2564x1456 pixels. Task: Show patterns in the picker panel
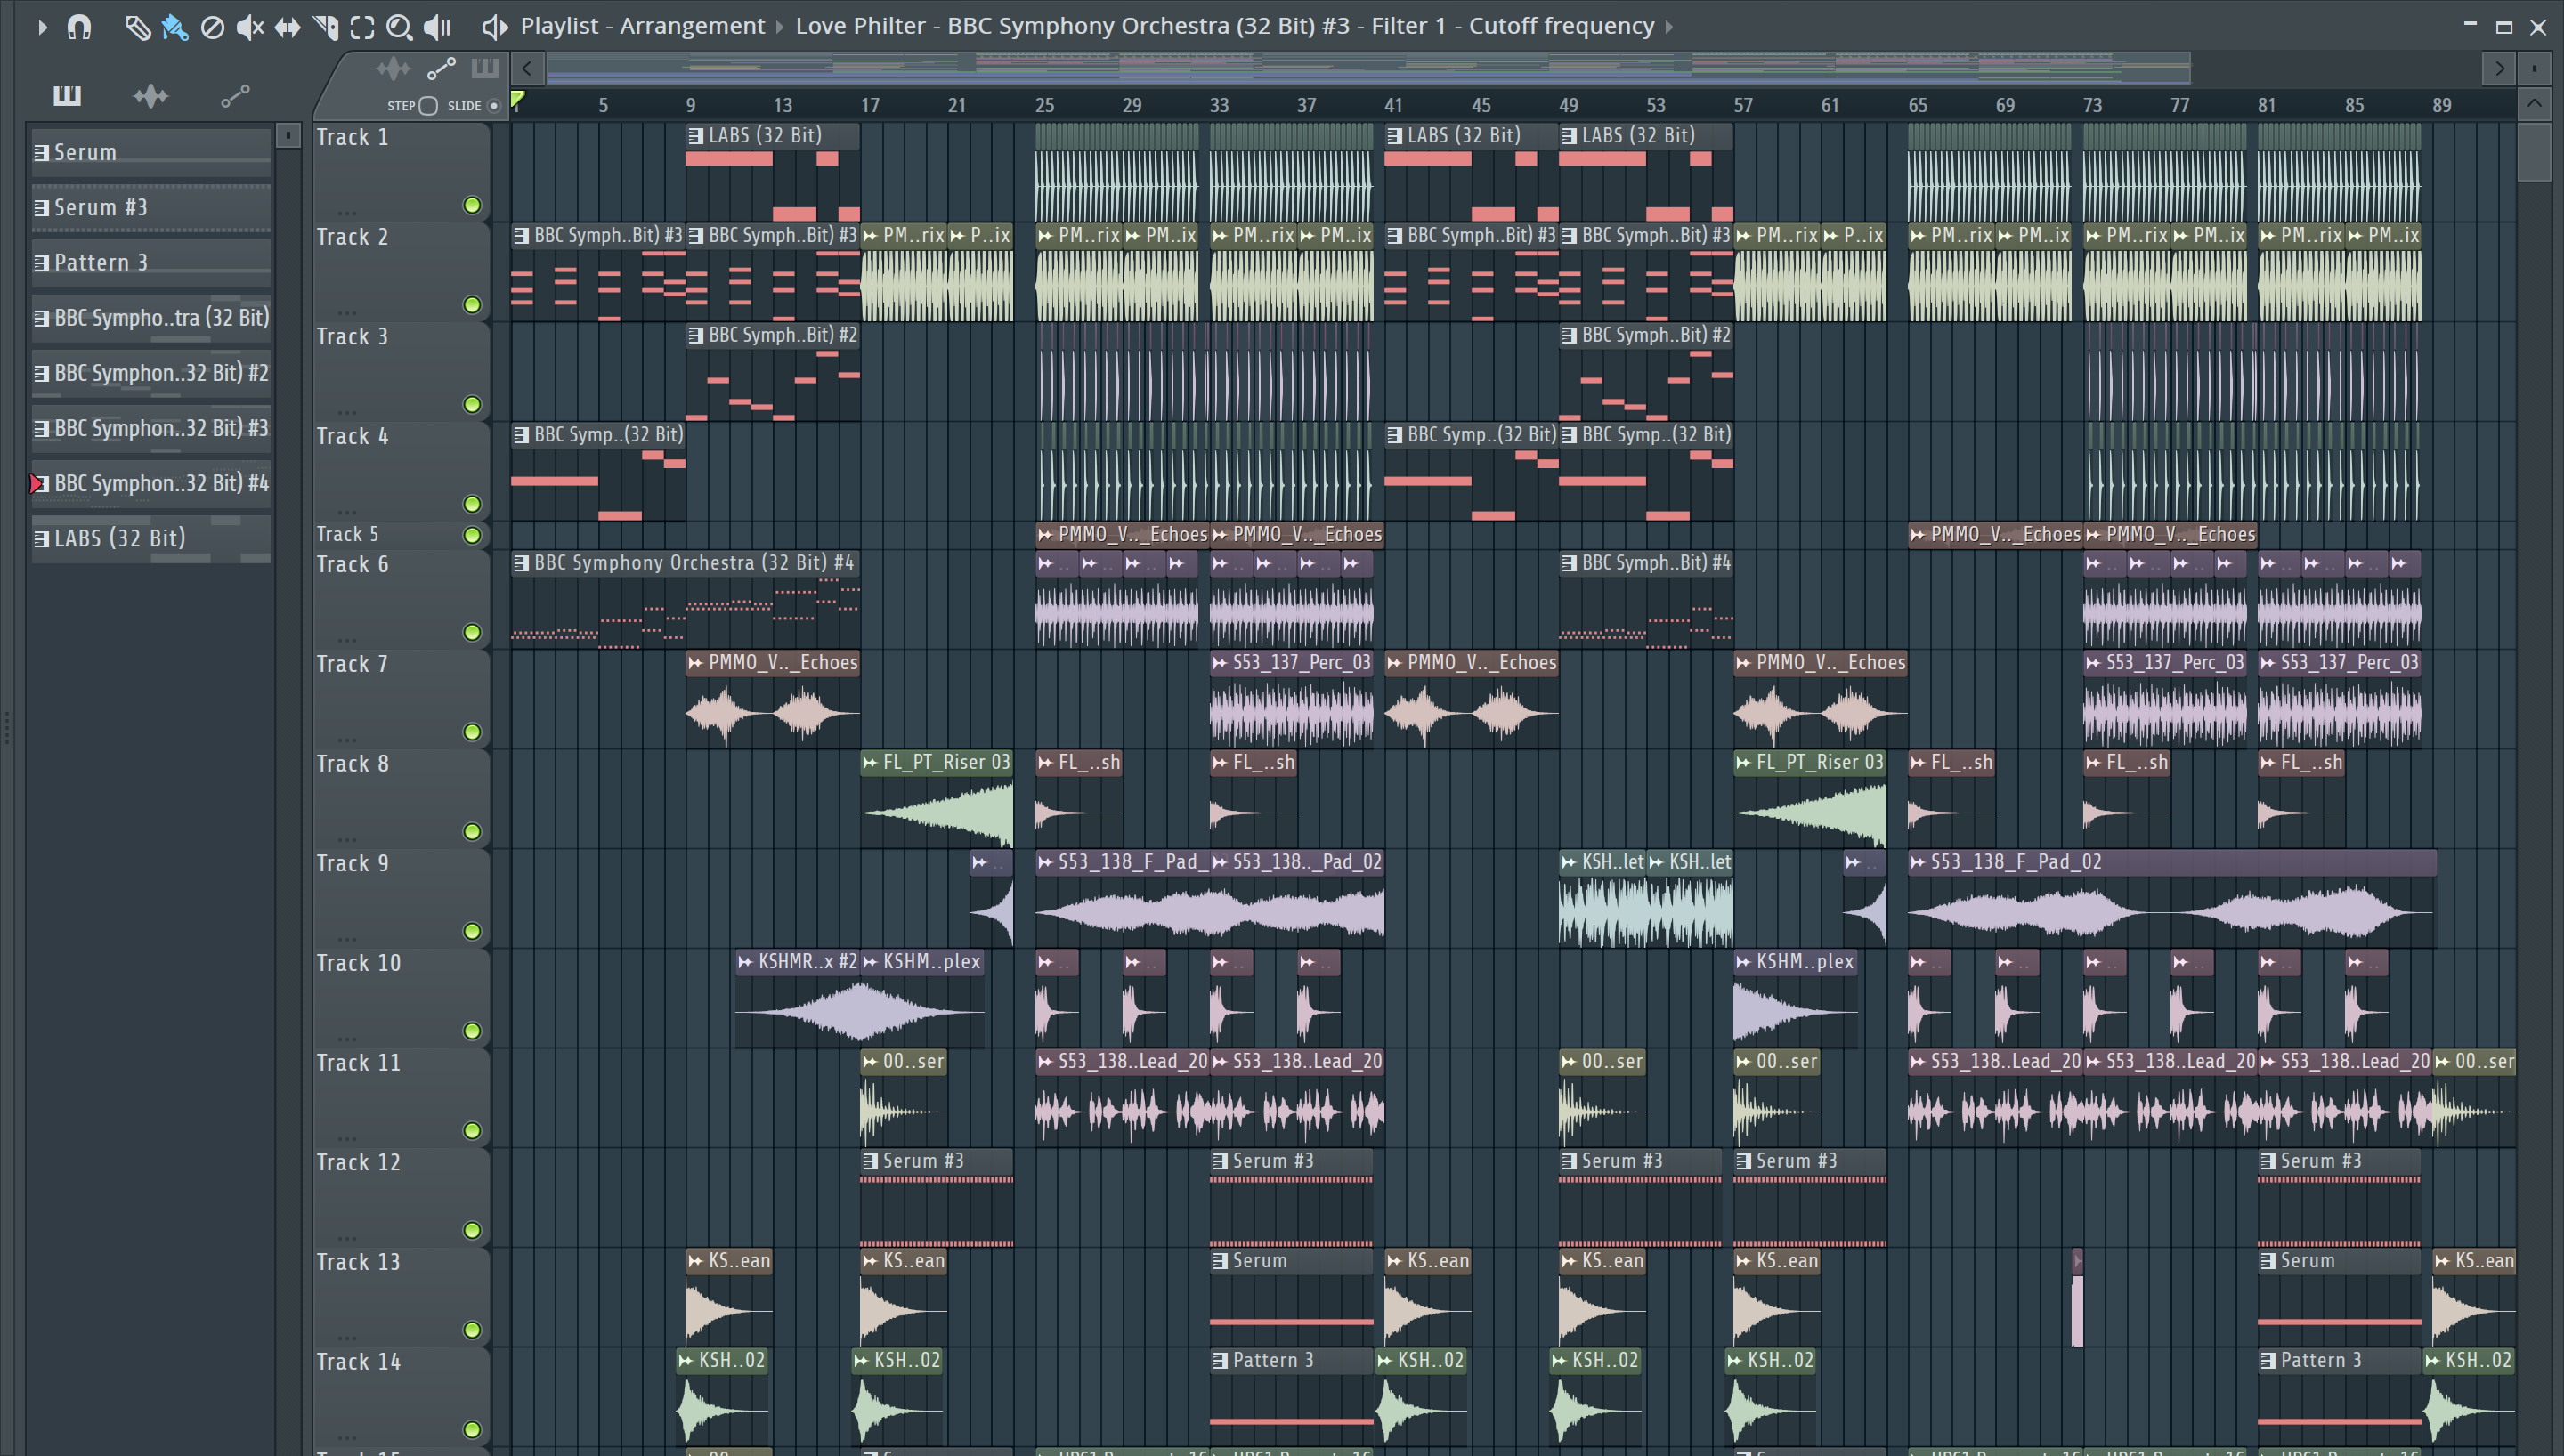67,96
